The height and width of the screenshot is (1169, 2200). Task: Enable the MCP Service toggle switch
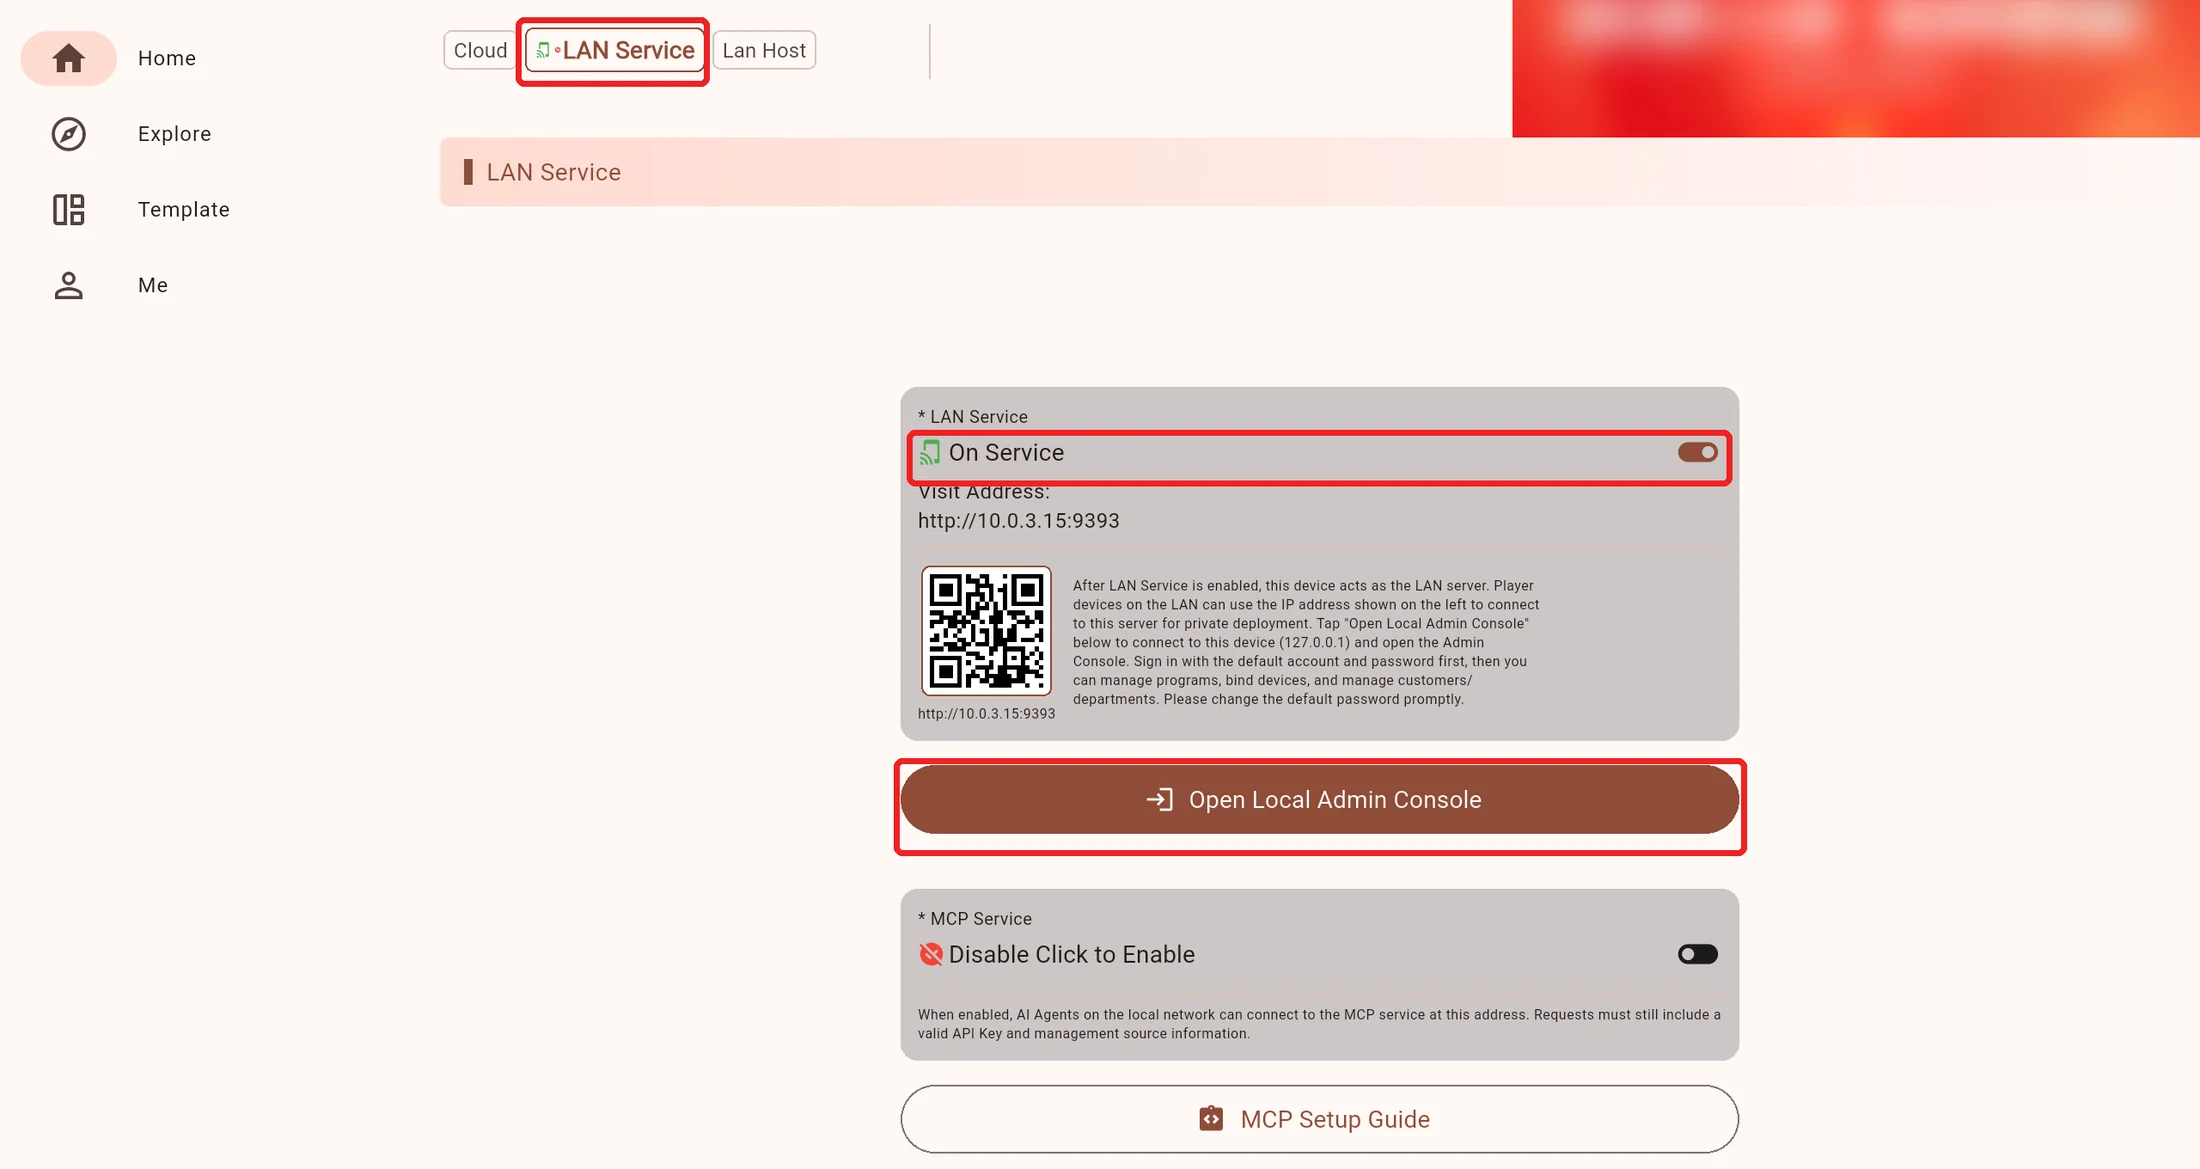(x=1697, y=954)
